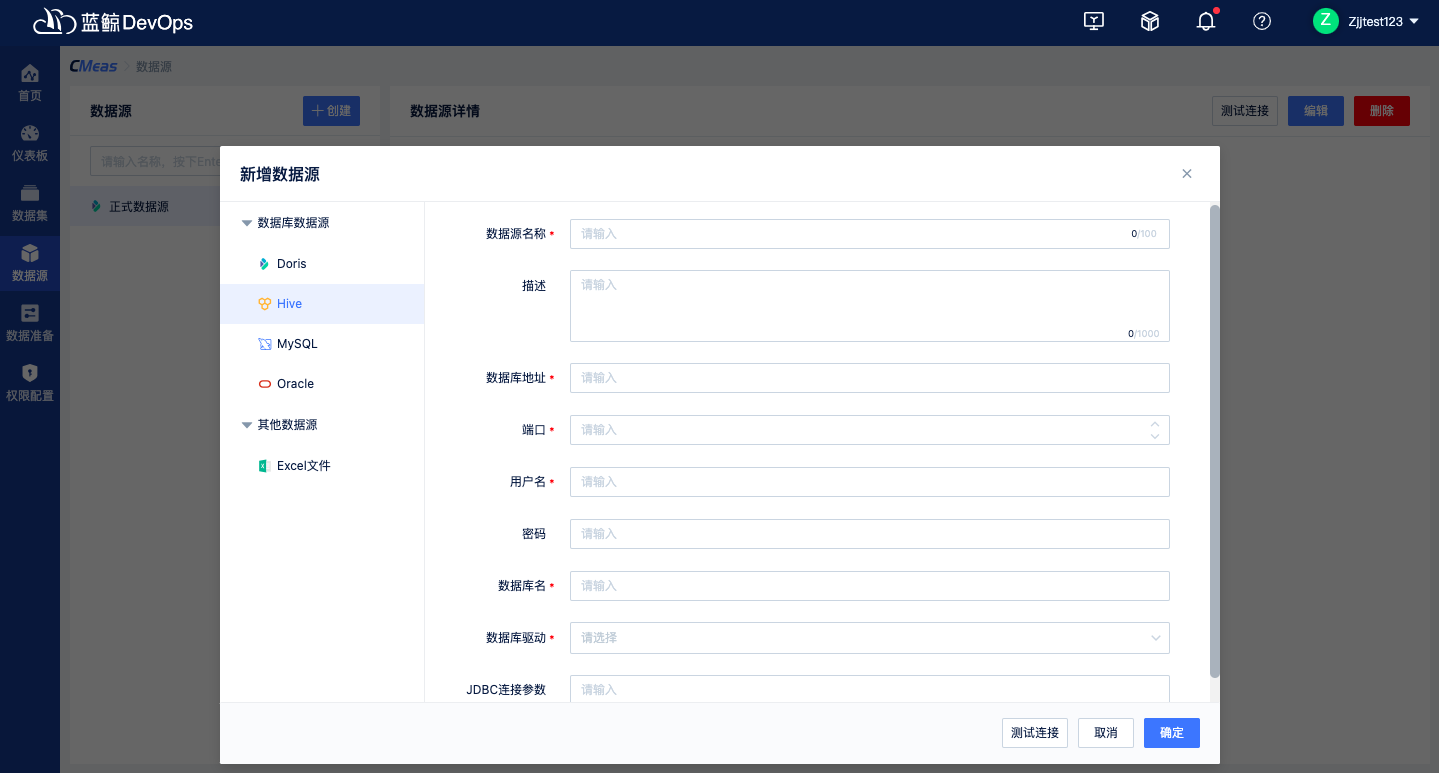
Task: Select 正式数据源 in the data source list
Action: point(145,207)
